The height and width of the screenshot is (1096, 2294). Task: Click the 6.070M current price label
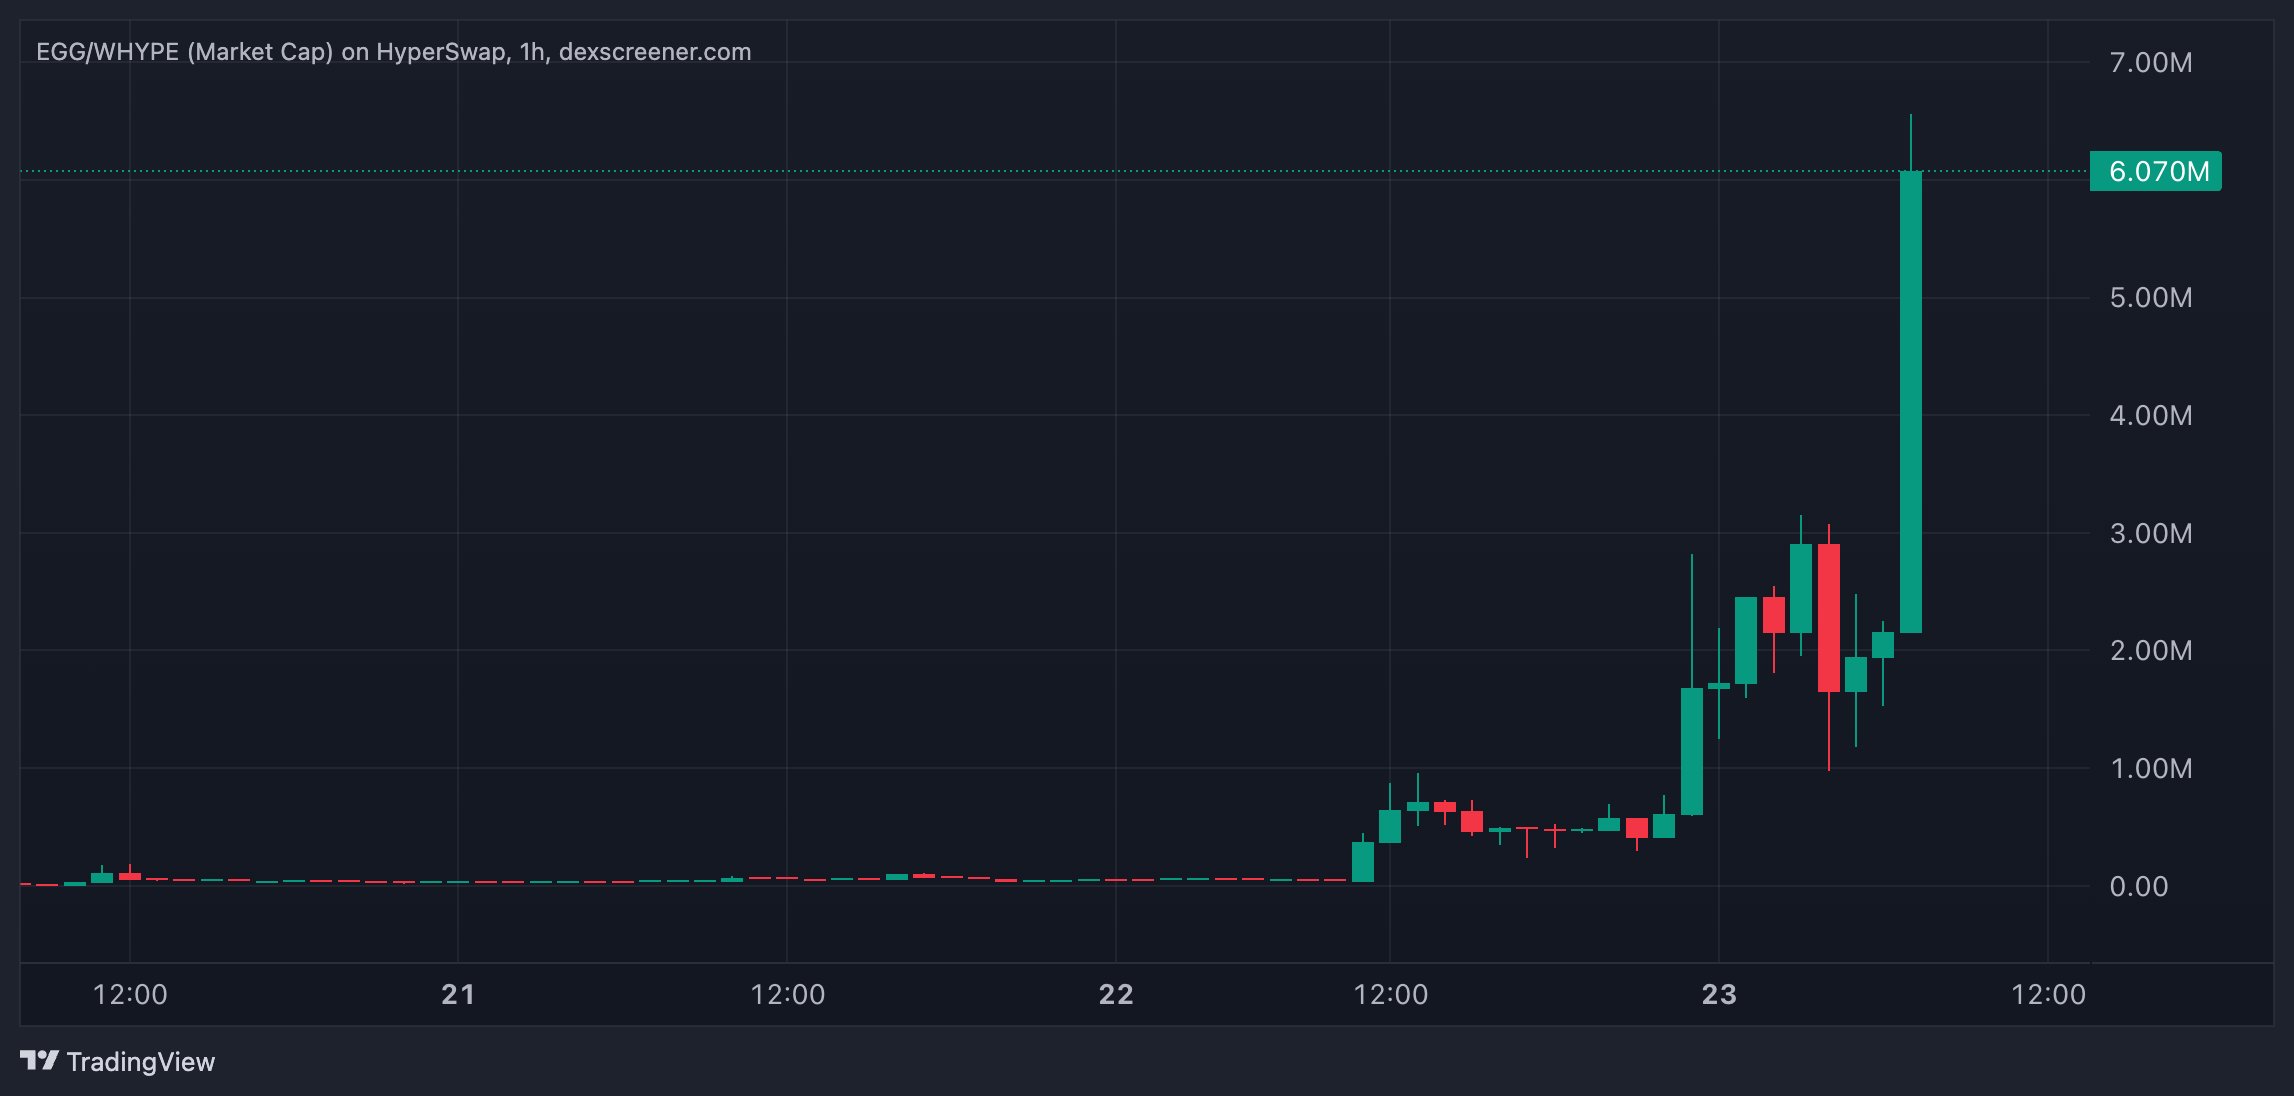[2156, 171]
